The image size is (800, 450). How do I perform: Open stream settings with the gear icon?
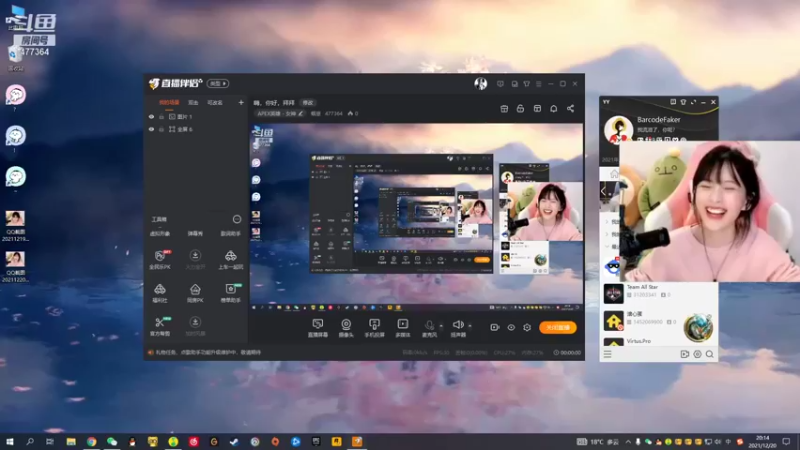[527, 327]
